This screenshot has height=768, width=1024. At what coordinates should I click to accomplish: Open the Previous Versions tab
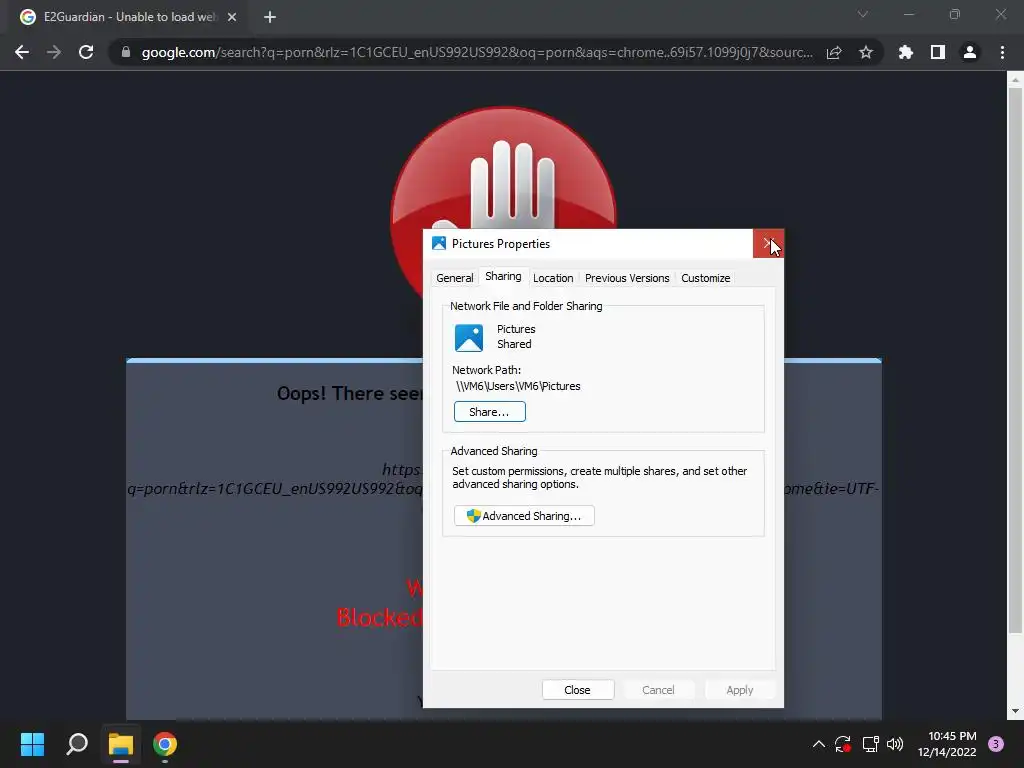point(627,278)
